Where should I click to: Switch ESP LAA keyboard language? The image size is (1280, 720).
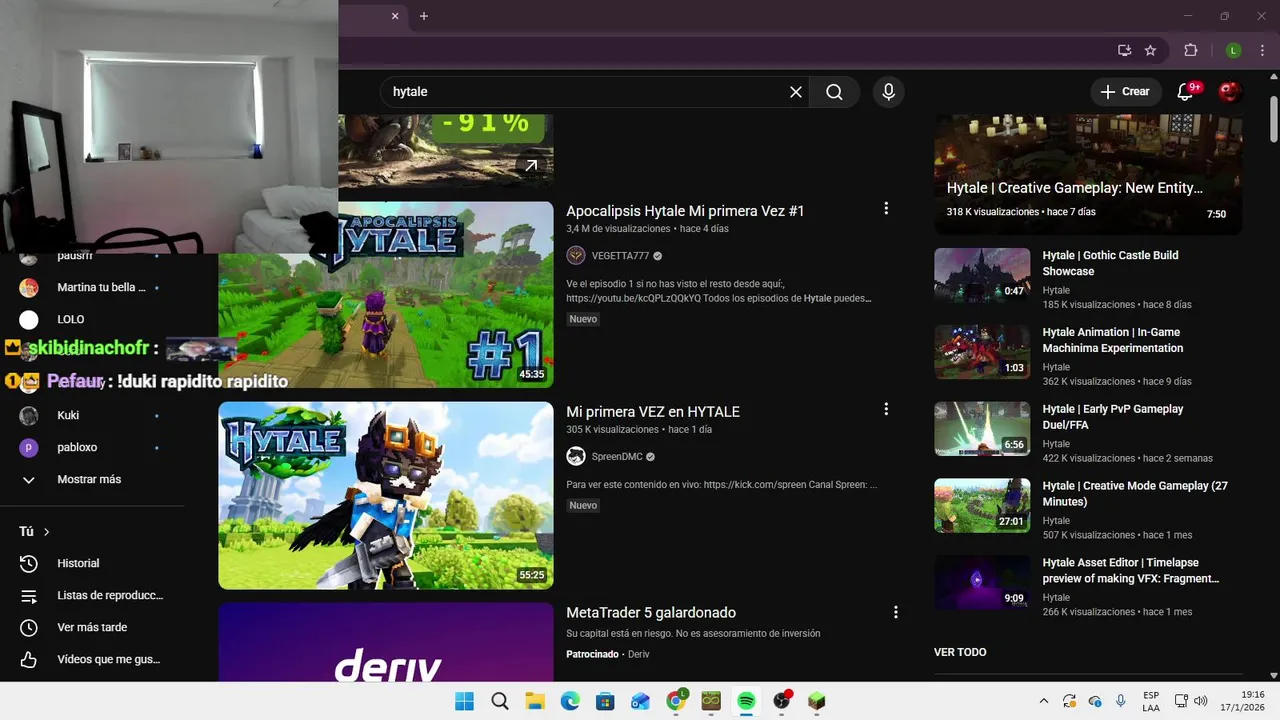tap(1151, 701)
